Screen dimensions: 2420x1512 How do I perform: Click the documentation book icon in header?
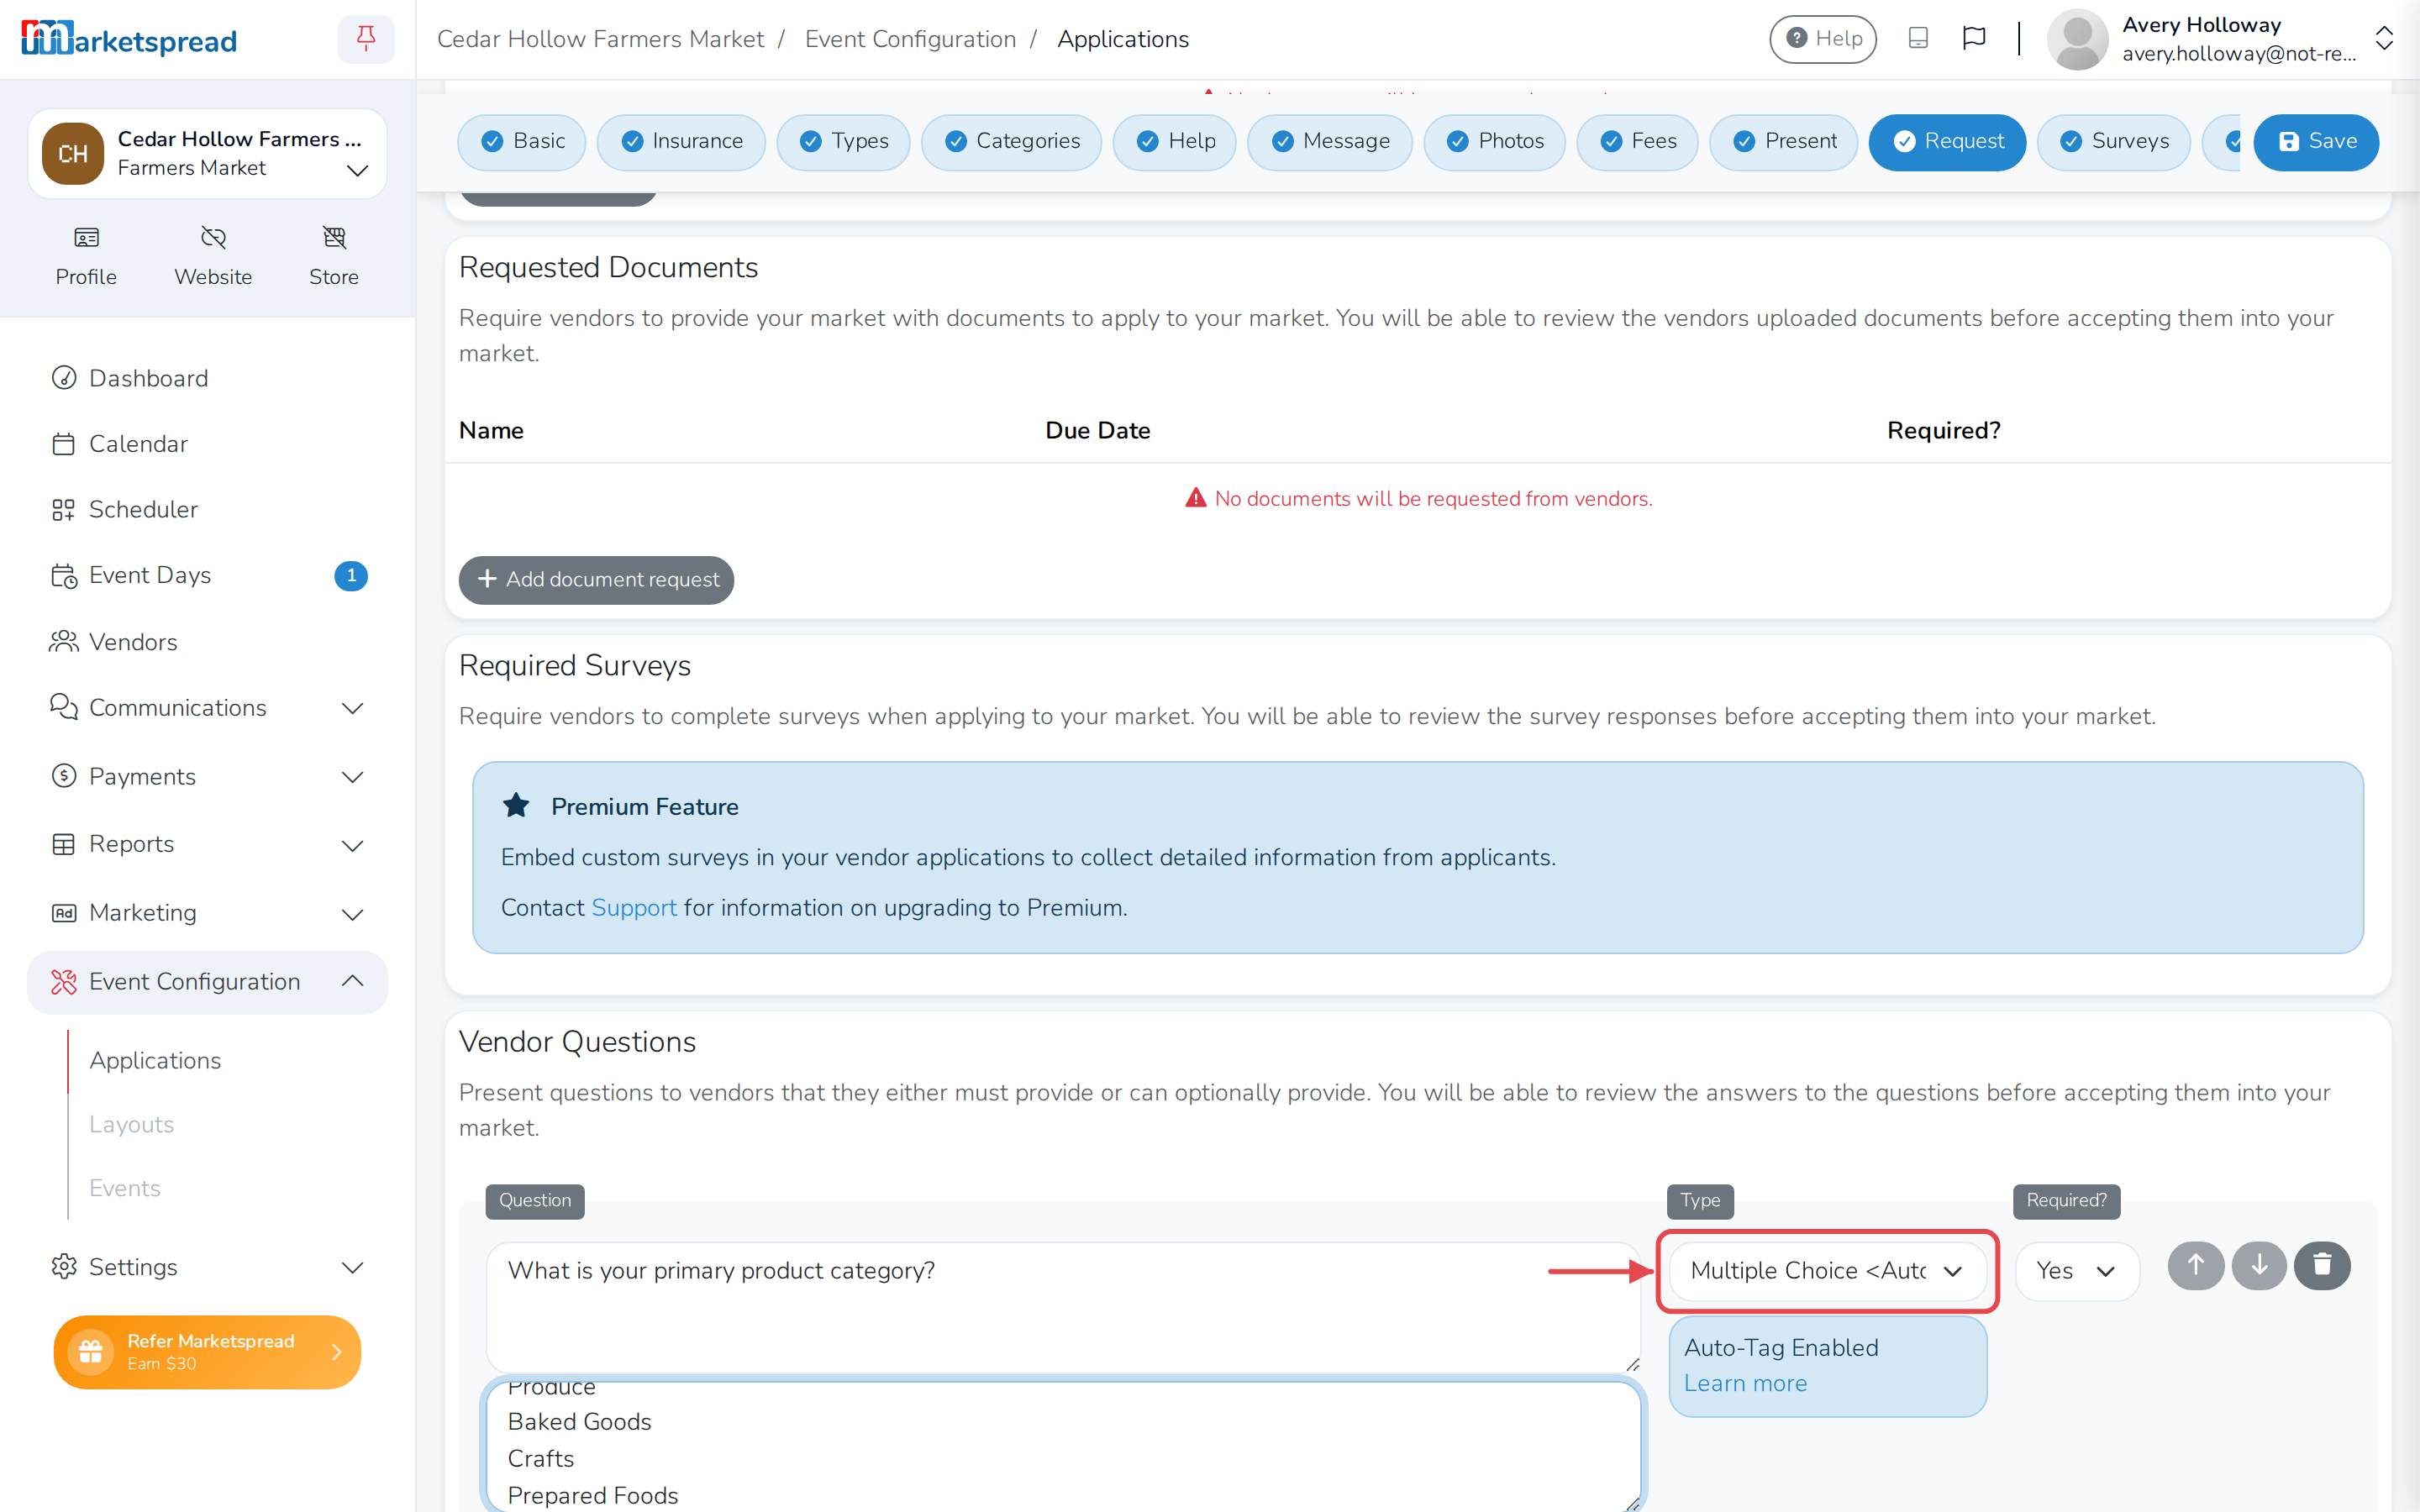coord(1917,39)
